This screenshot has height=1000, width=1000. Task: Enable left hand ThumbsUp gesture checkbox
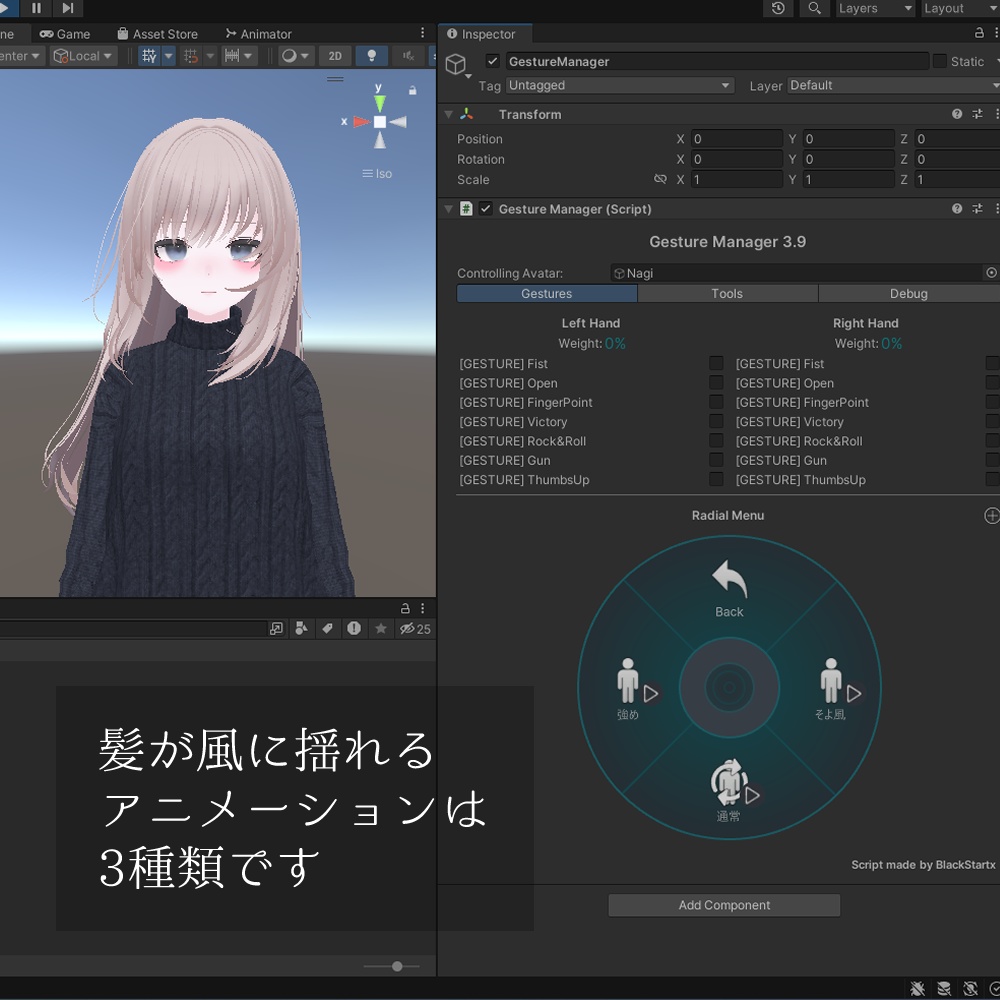716,479
